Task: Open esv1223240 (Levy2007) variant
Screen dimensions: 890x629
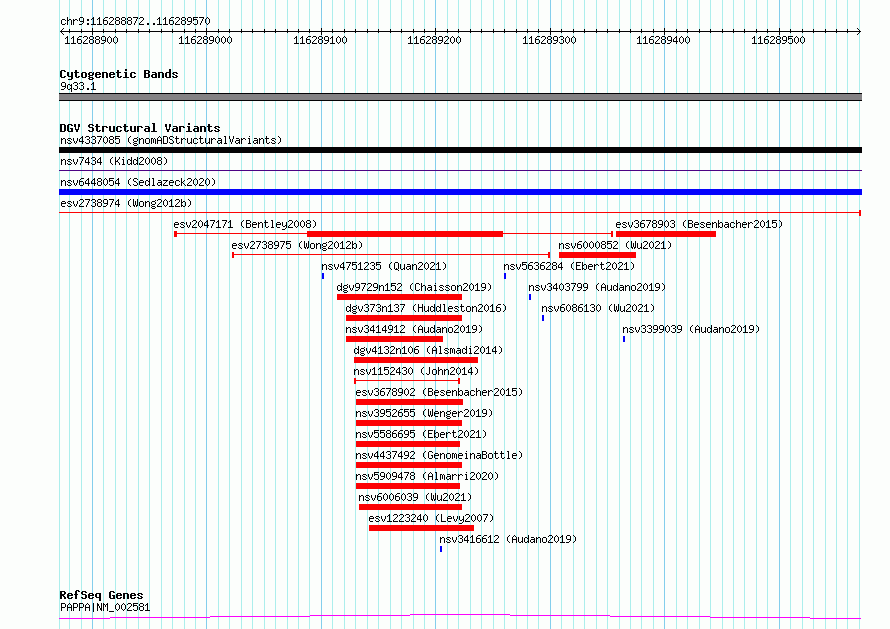Action: click(431, 518)
